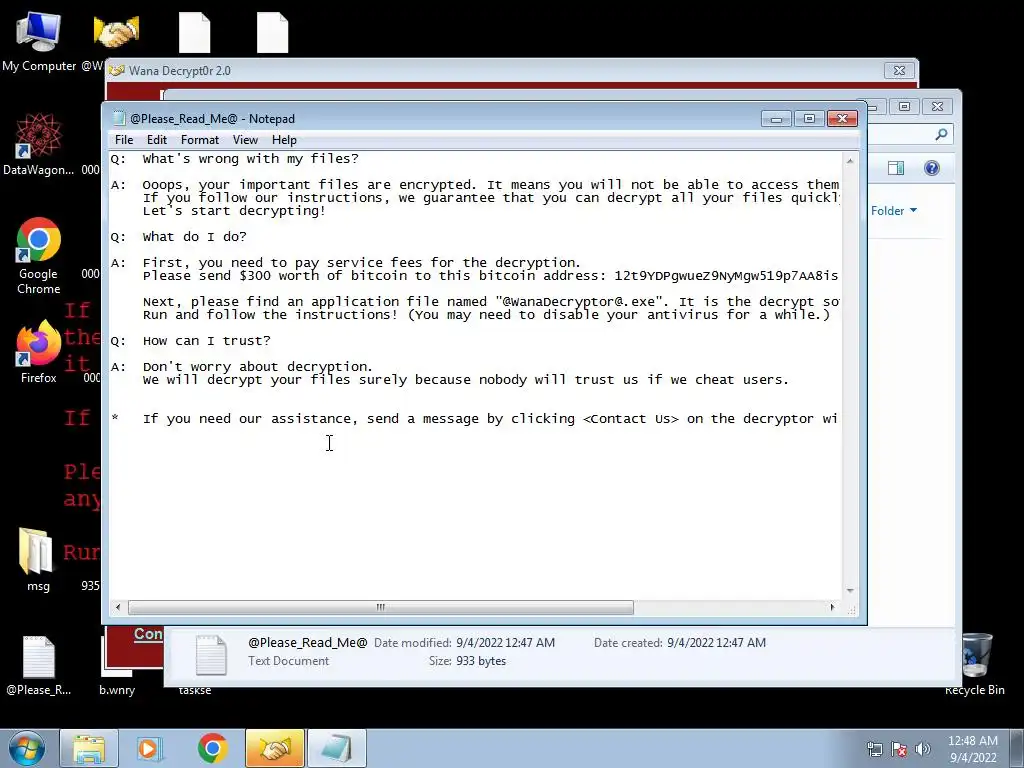Open Windows Media Player from taskbar

click(x=150, y=748)
